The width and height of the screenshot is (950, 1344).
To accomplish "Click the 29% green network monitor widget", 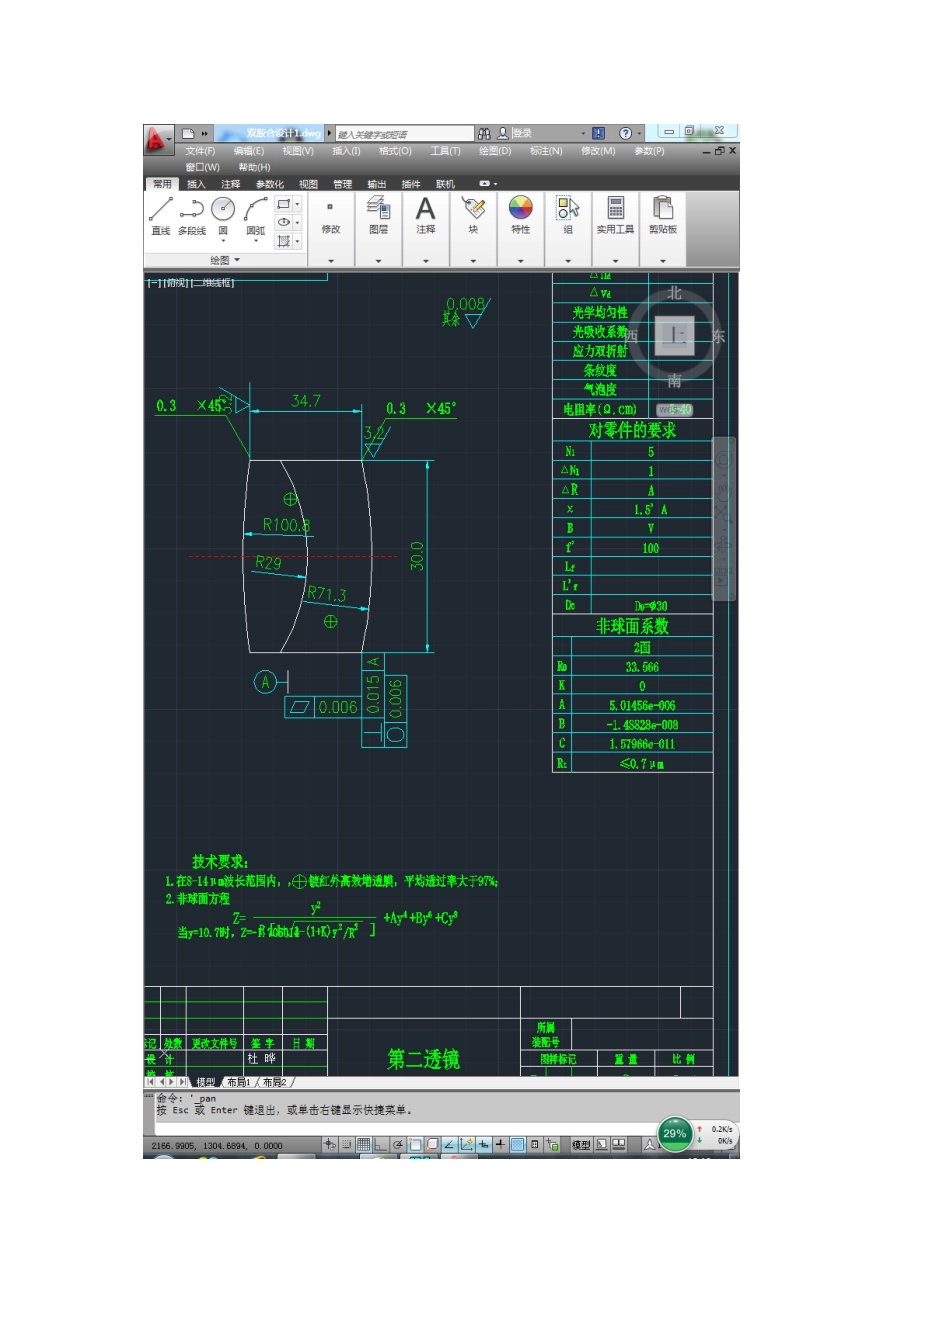I will [x=675, y=1133].
